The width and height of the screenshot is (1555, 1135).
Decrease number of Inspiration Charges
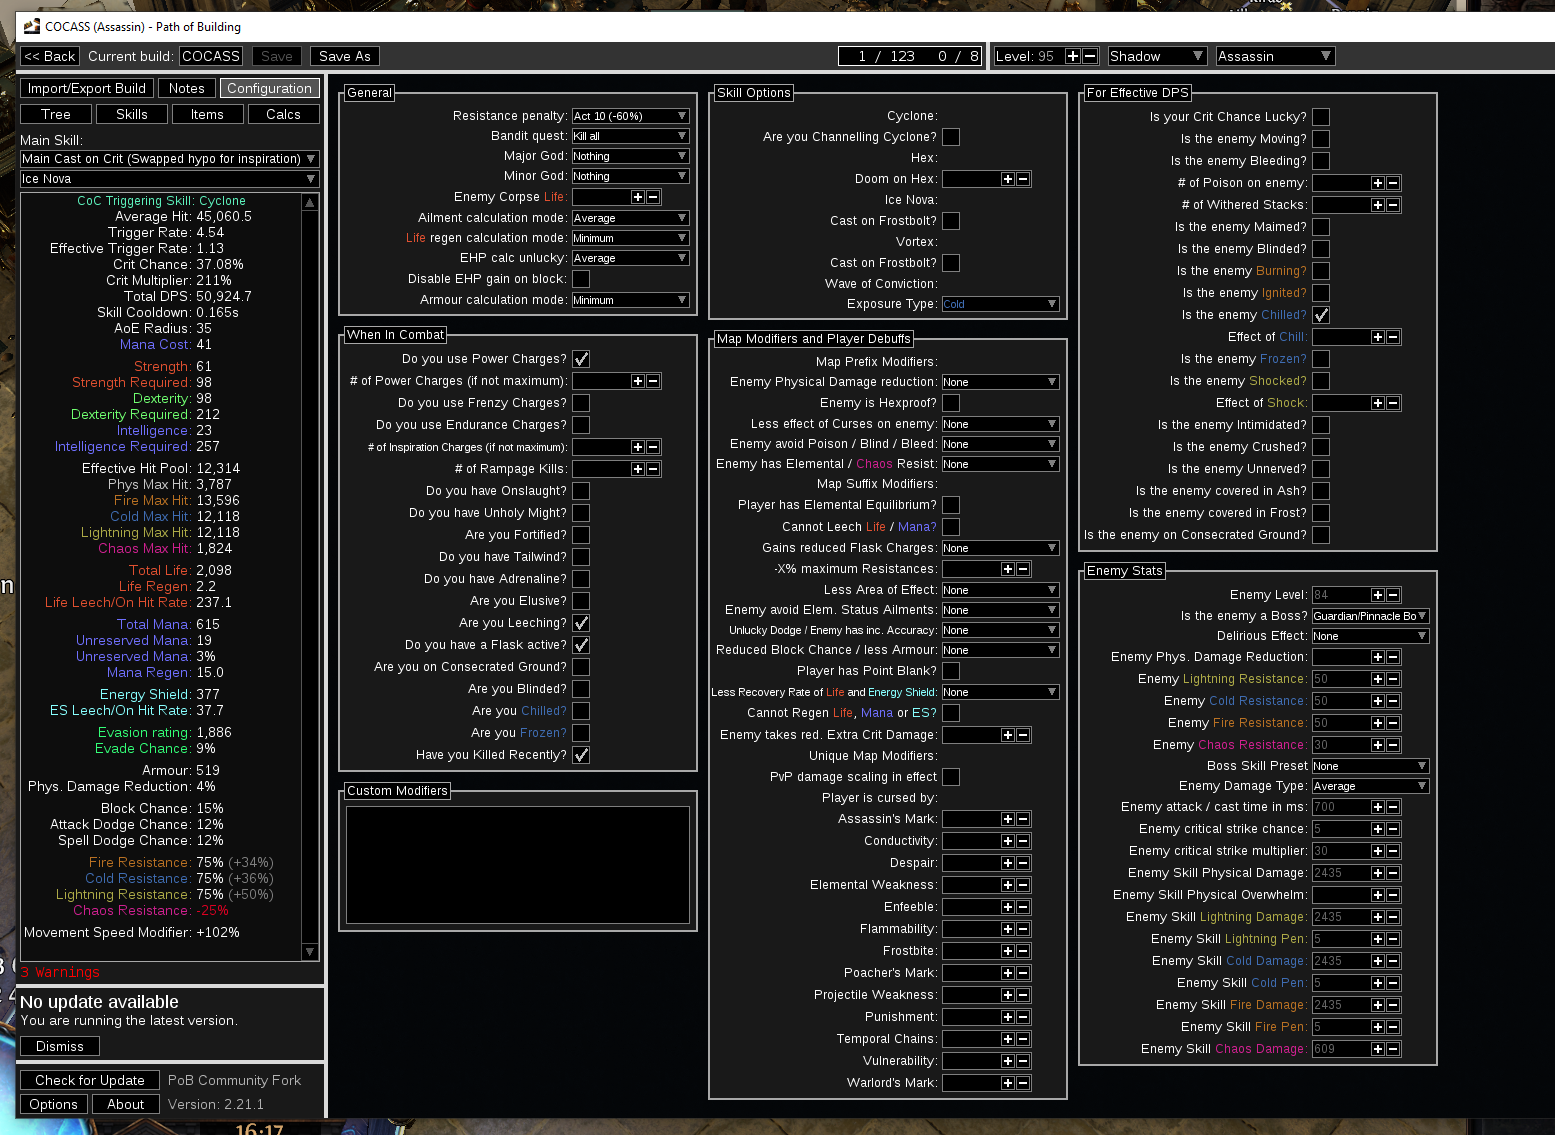(x=653, y=447)
